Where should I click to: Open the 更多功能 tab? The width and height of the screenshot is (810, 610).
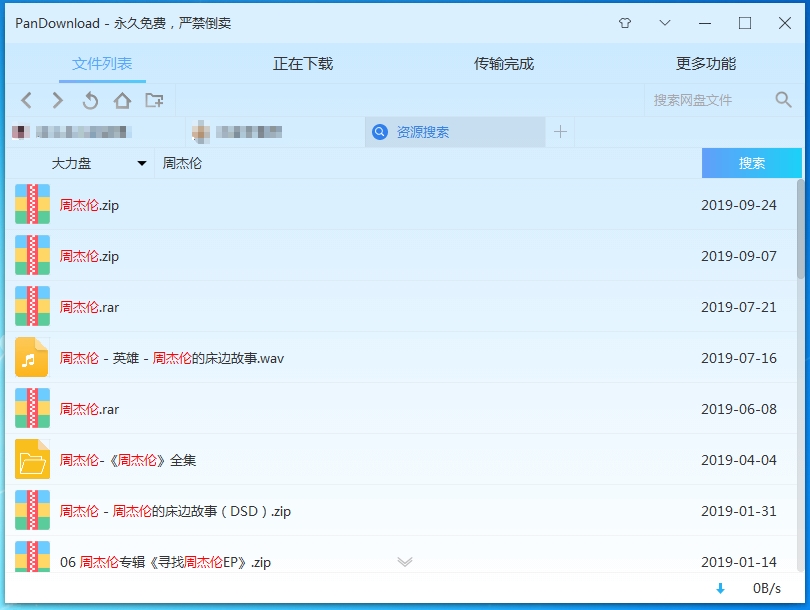[706, 64]
